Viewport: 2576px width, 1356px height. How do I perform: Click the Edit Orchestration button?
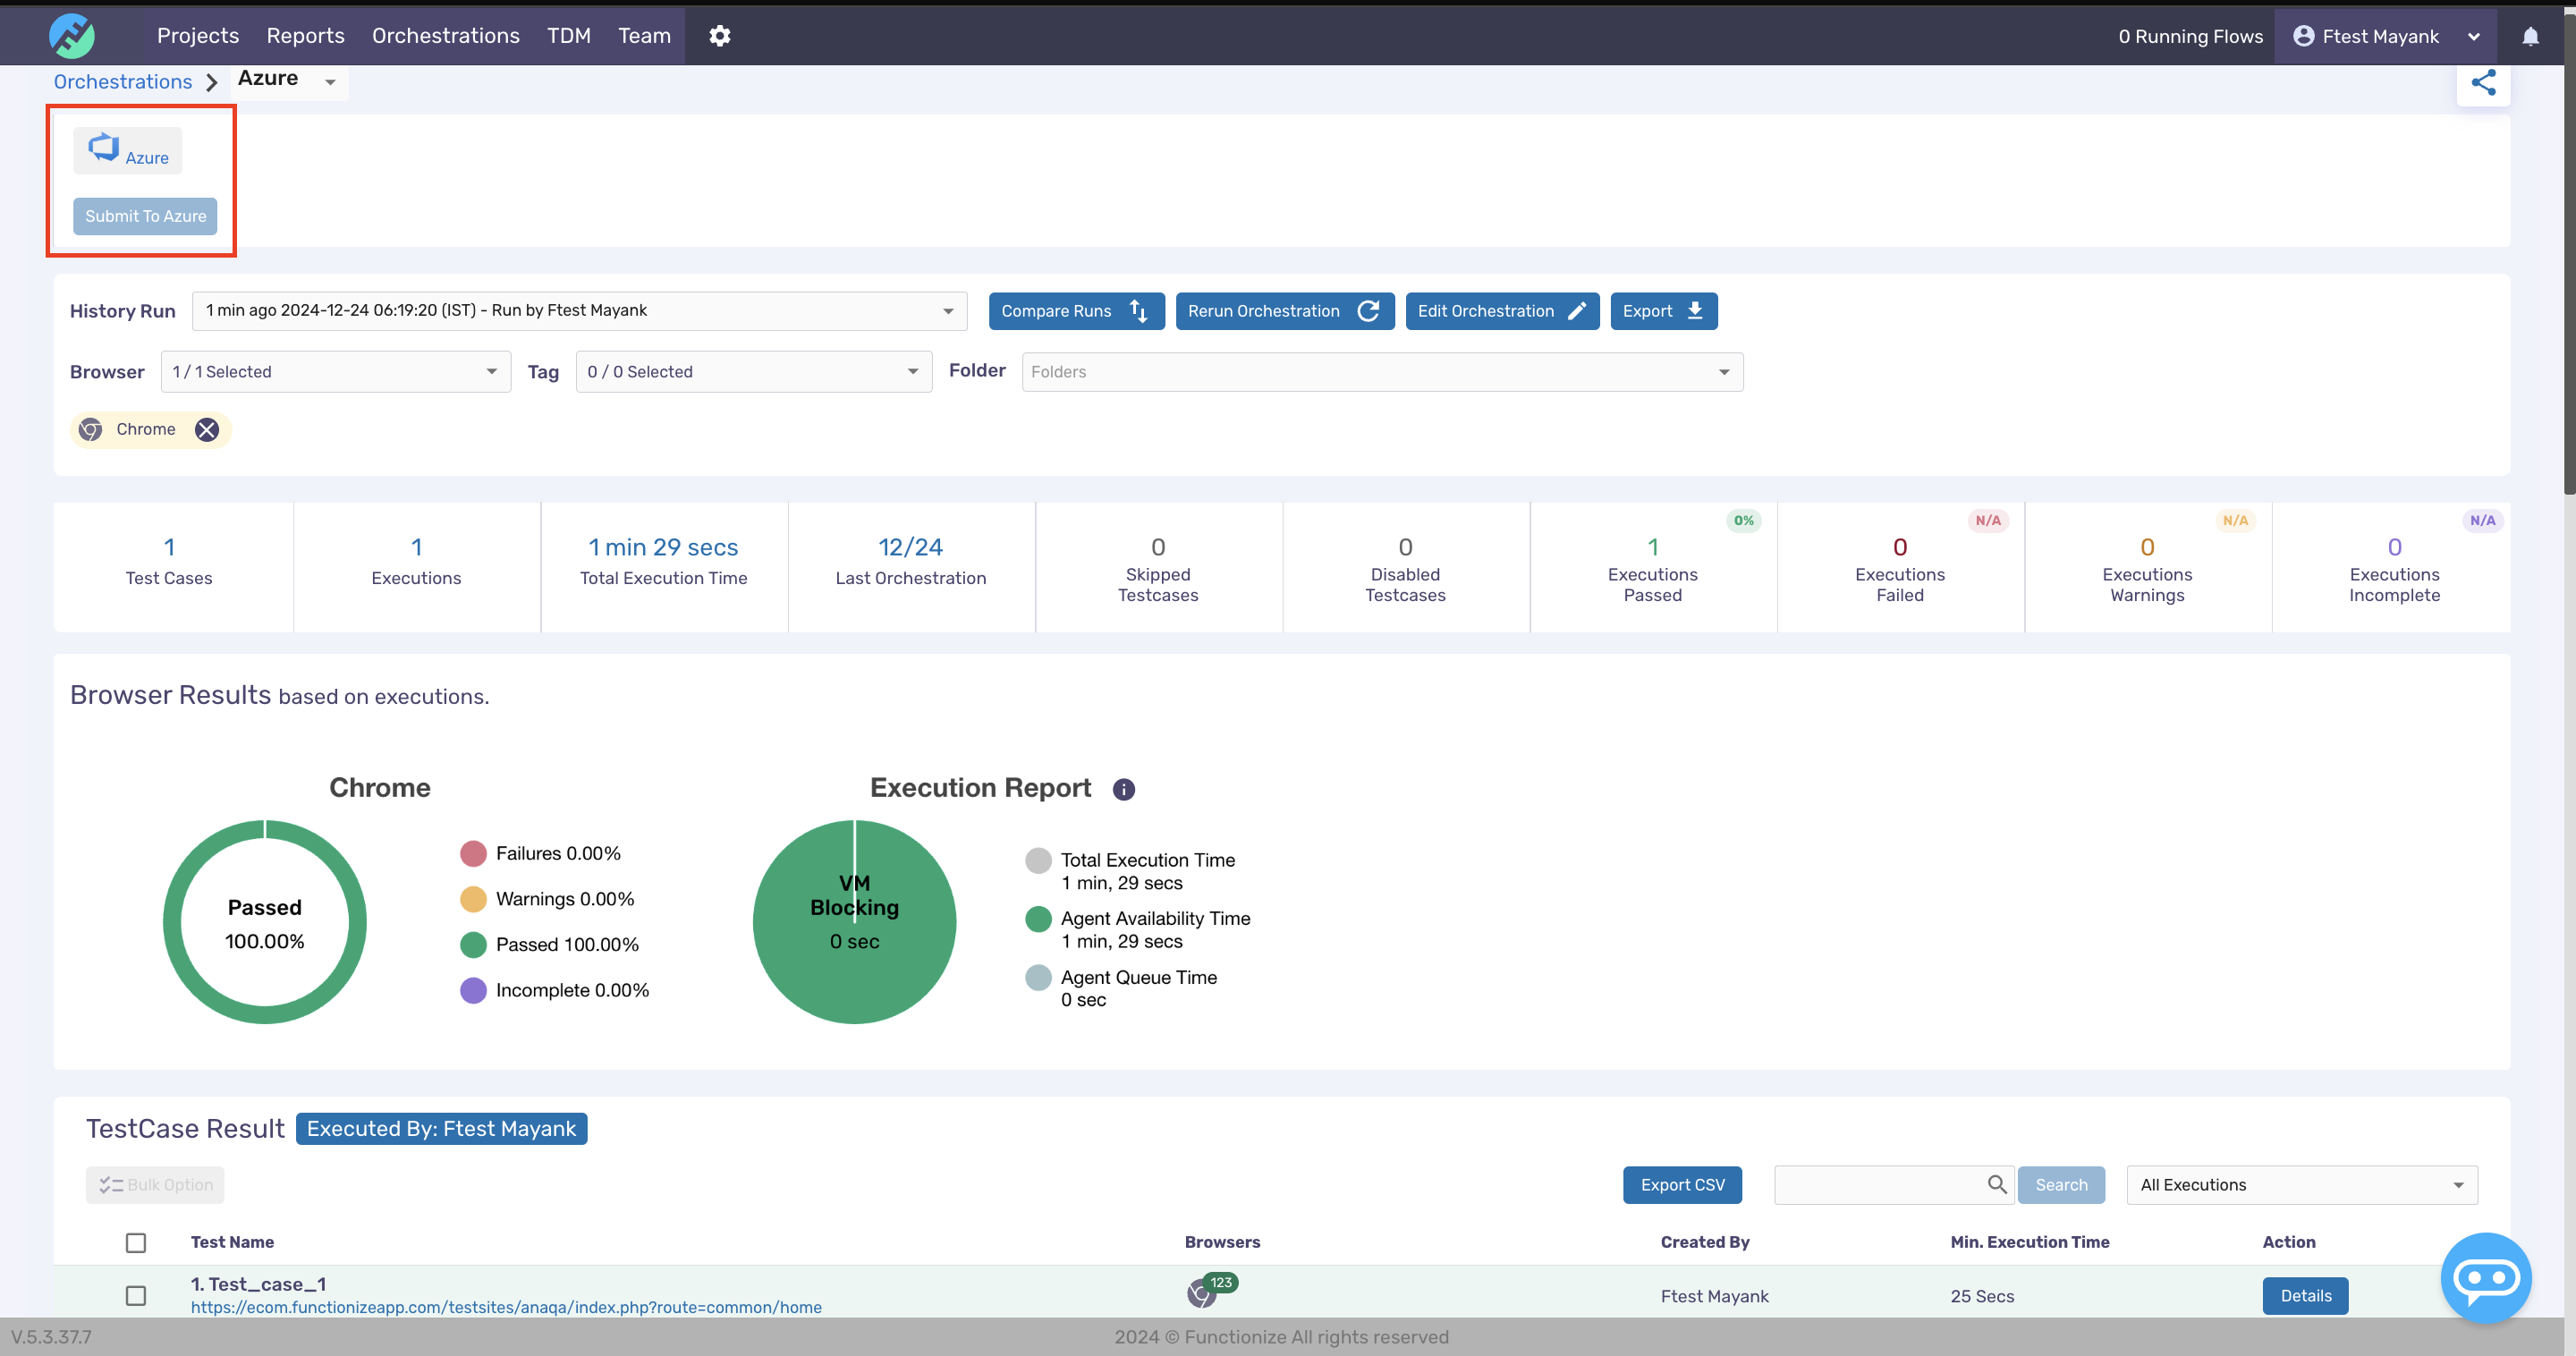1502,311
